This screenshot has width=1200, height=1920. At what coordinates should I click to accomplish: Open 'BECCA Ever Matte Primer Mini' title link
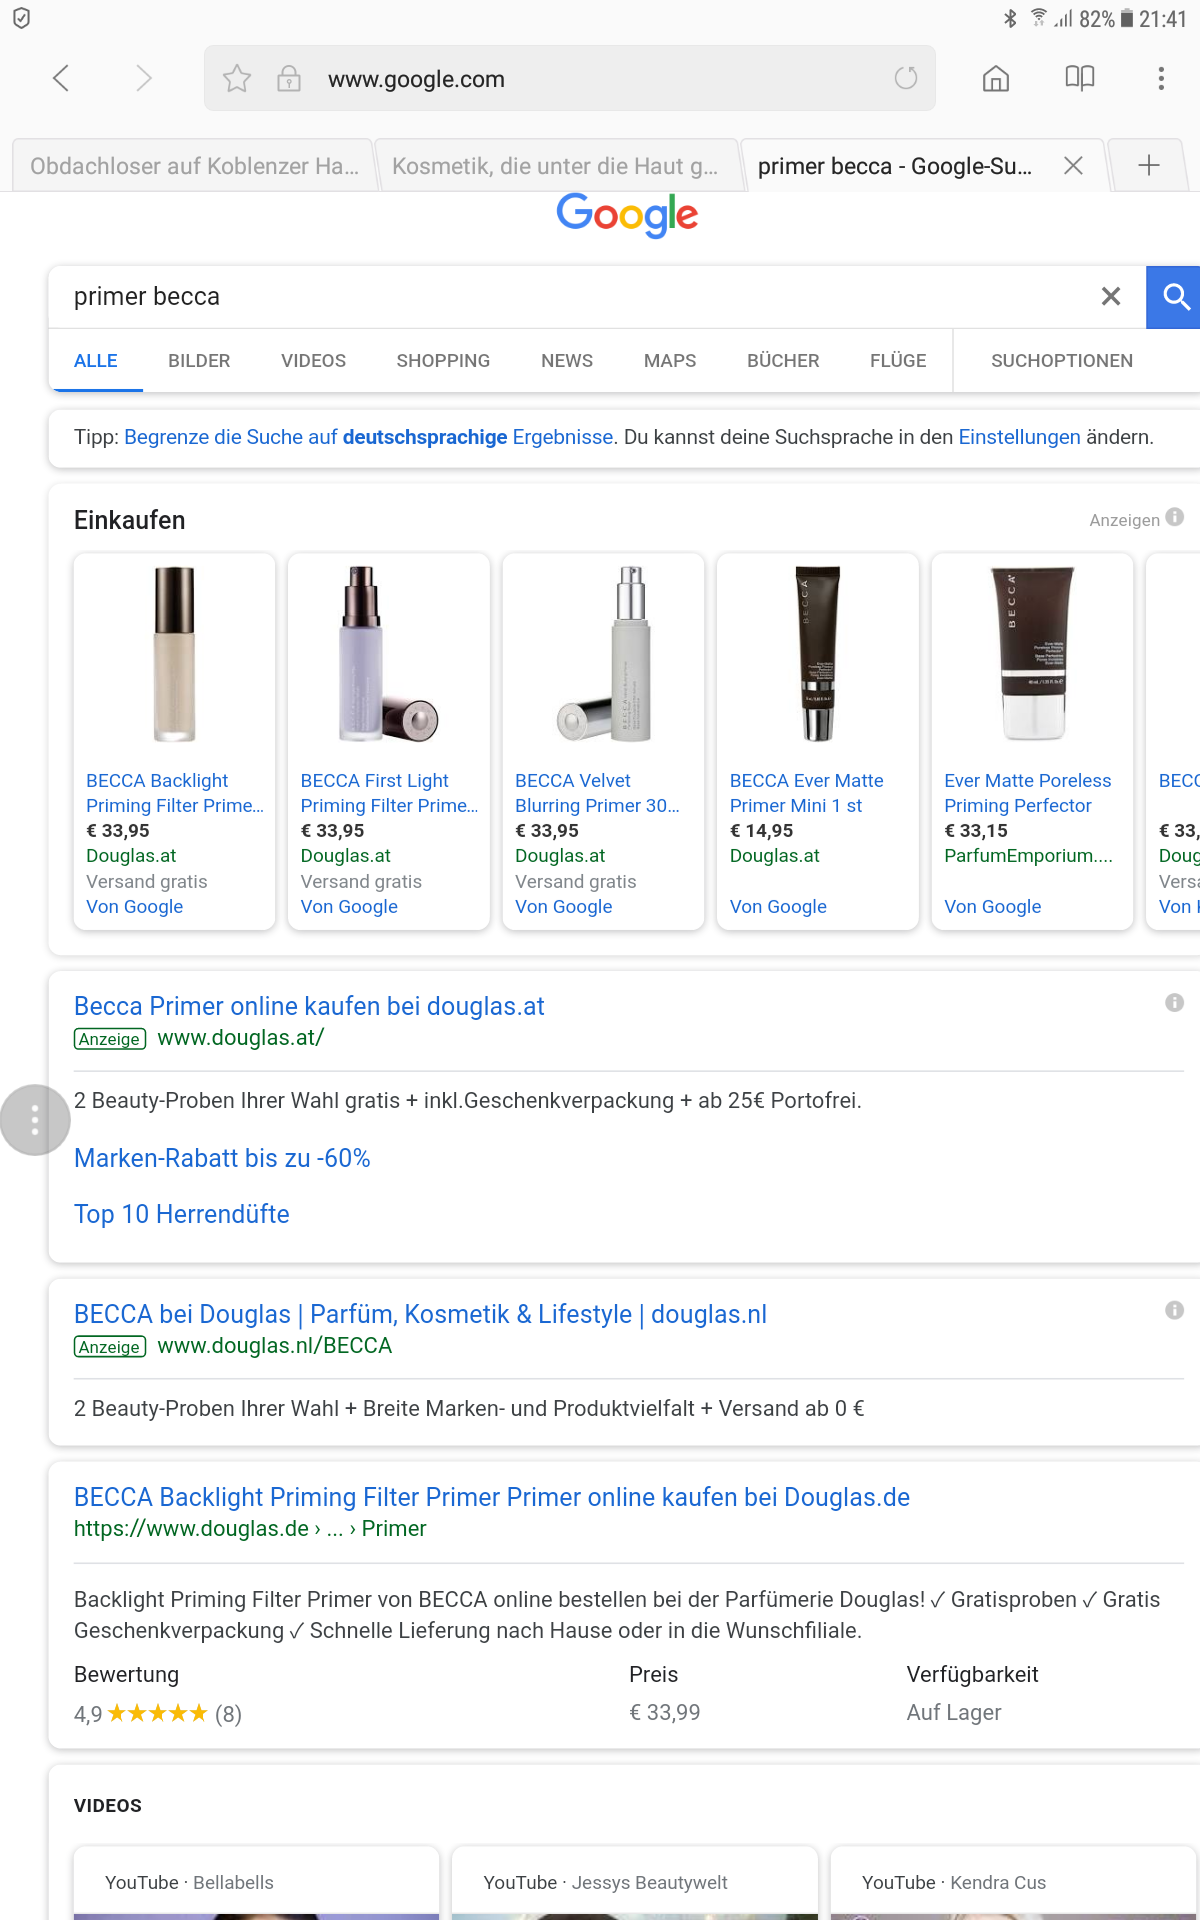(807, 793)
